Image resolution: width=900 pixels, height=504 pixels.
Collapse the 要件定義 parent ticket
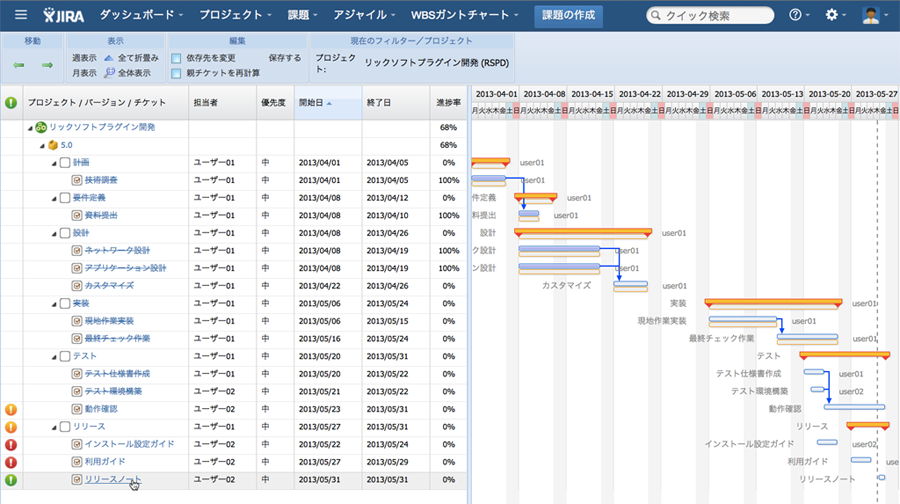click(x=54, y=199)
